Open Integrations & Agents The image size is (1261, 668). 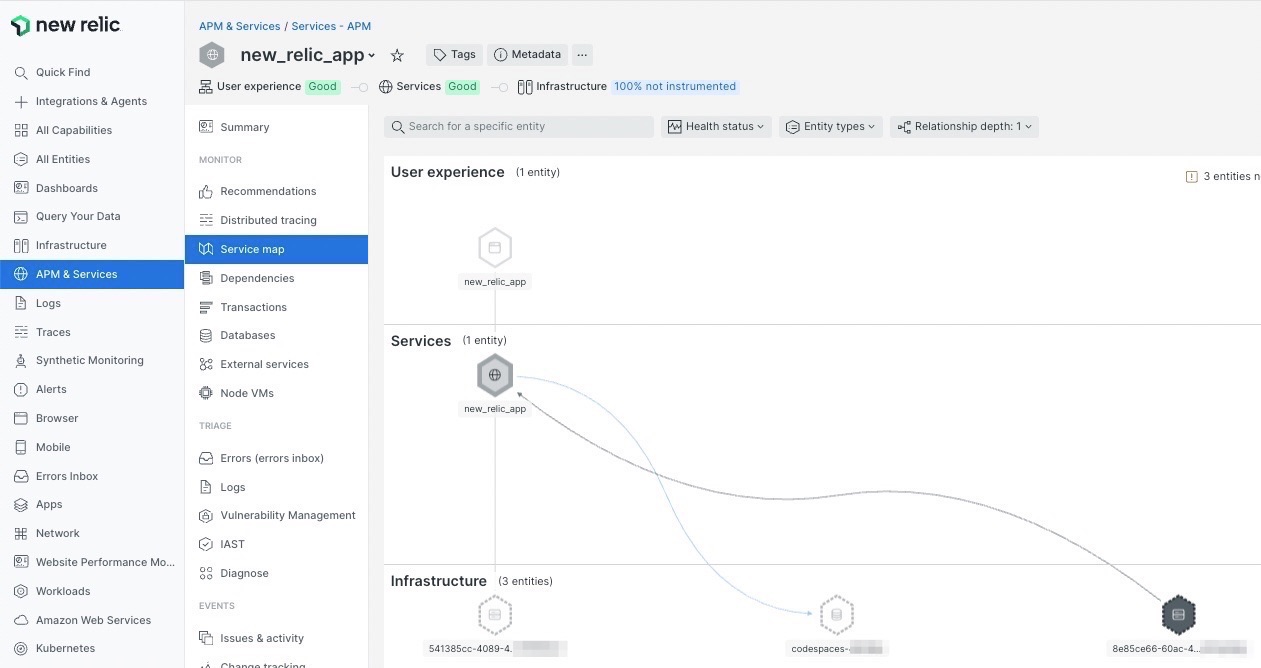pos(92,101)
